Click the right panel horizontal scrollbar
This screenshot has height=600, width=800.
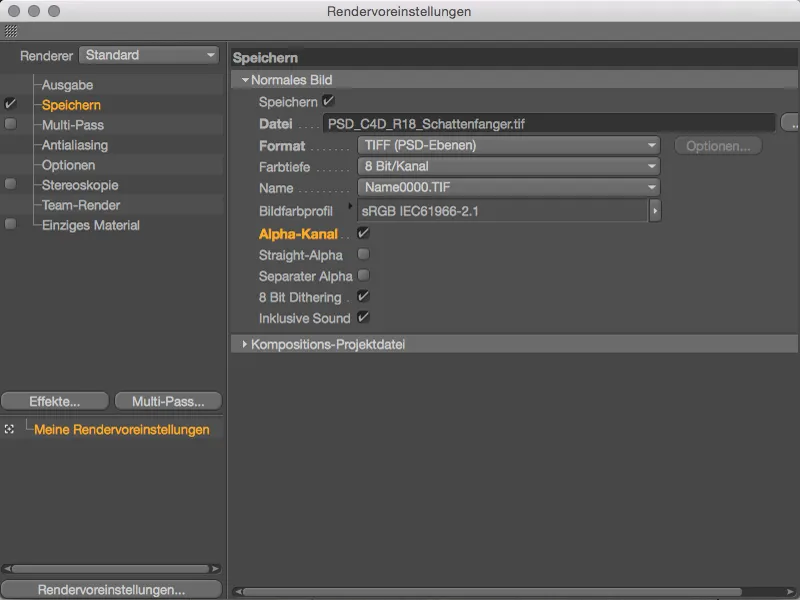click(x=492, y=592)
